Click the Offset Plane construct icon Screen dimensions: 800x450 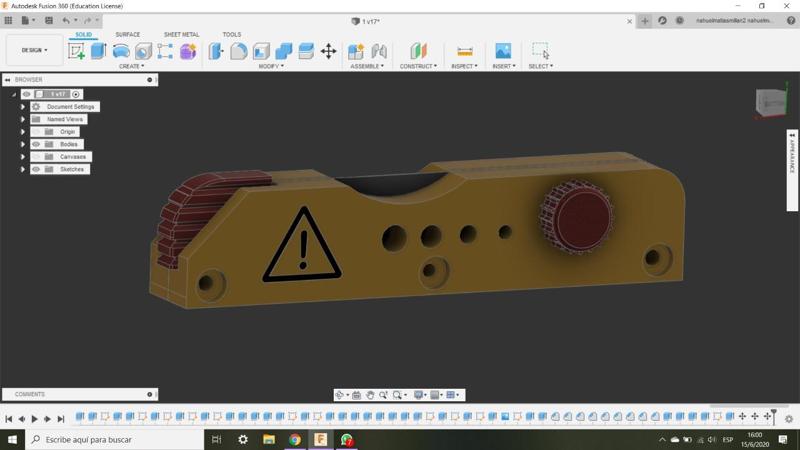click(x=418, y=51)
